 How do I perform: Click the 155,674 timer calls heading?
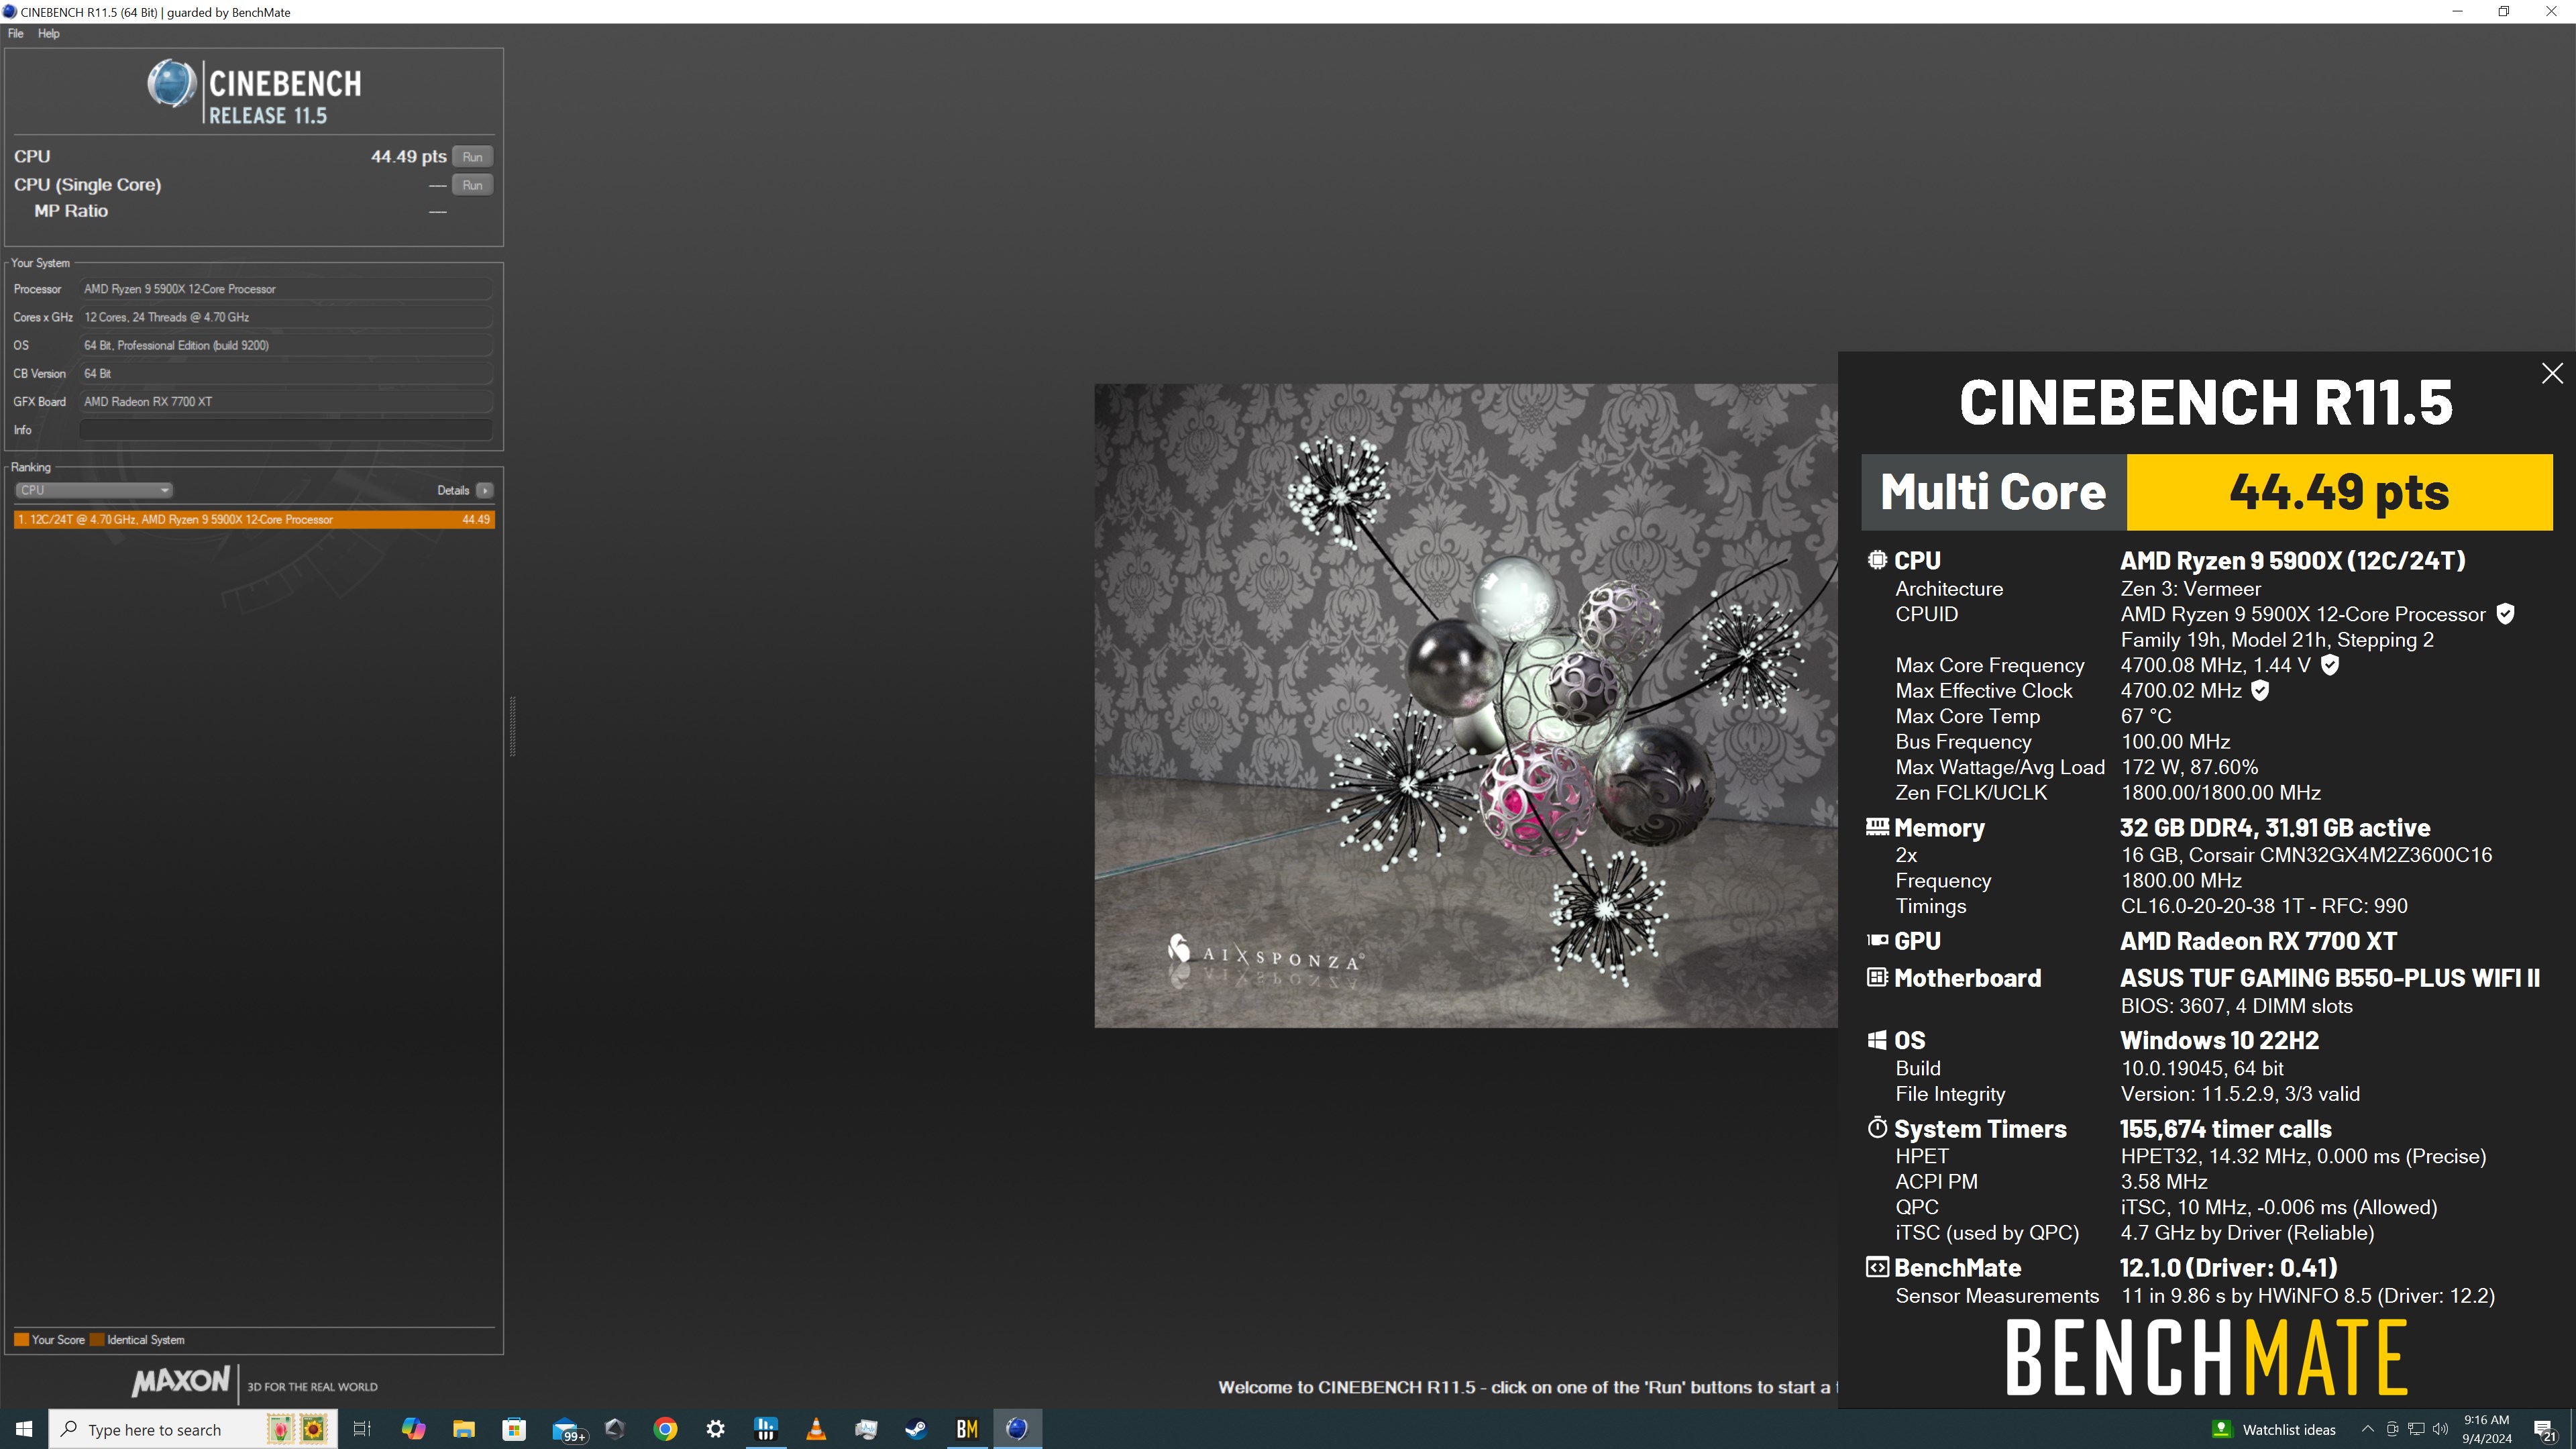click(2226, 1129)
